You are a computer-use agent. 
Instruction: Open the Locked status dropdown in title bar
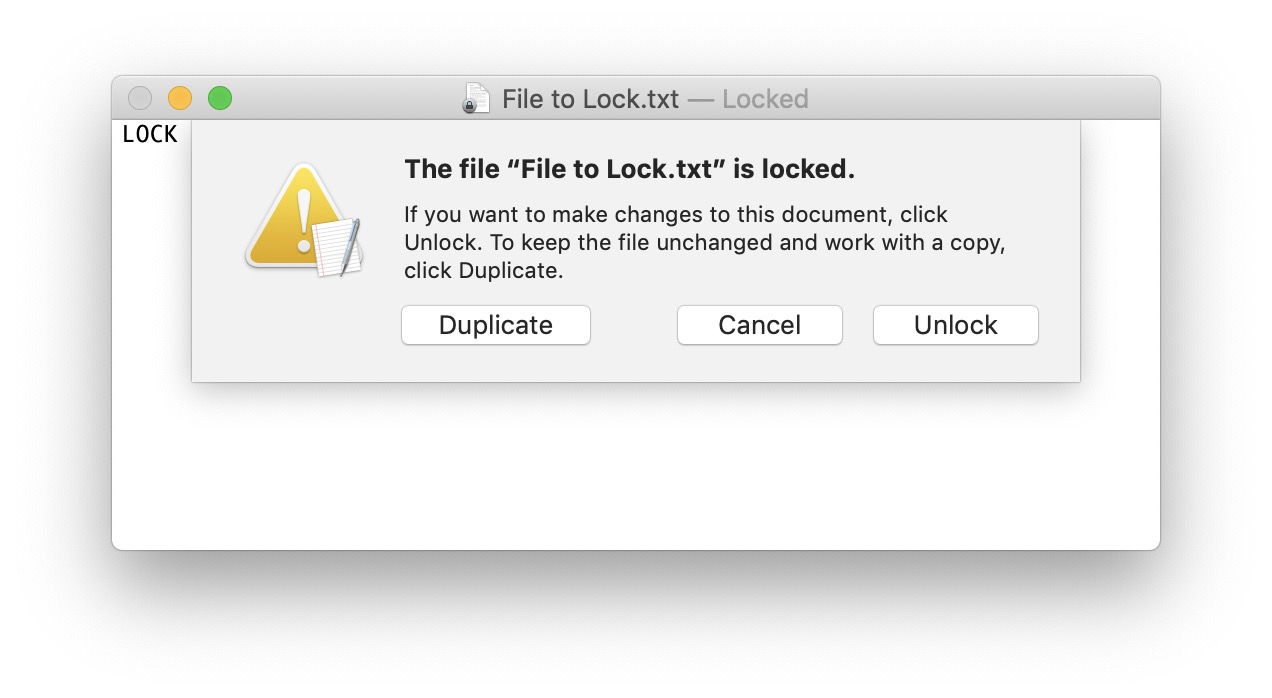click(765, 99)
